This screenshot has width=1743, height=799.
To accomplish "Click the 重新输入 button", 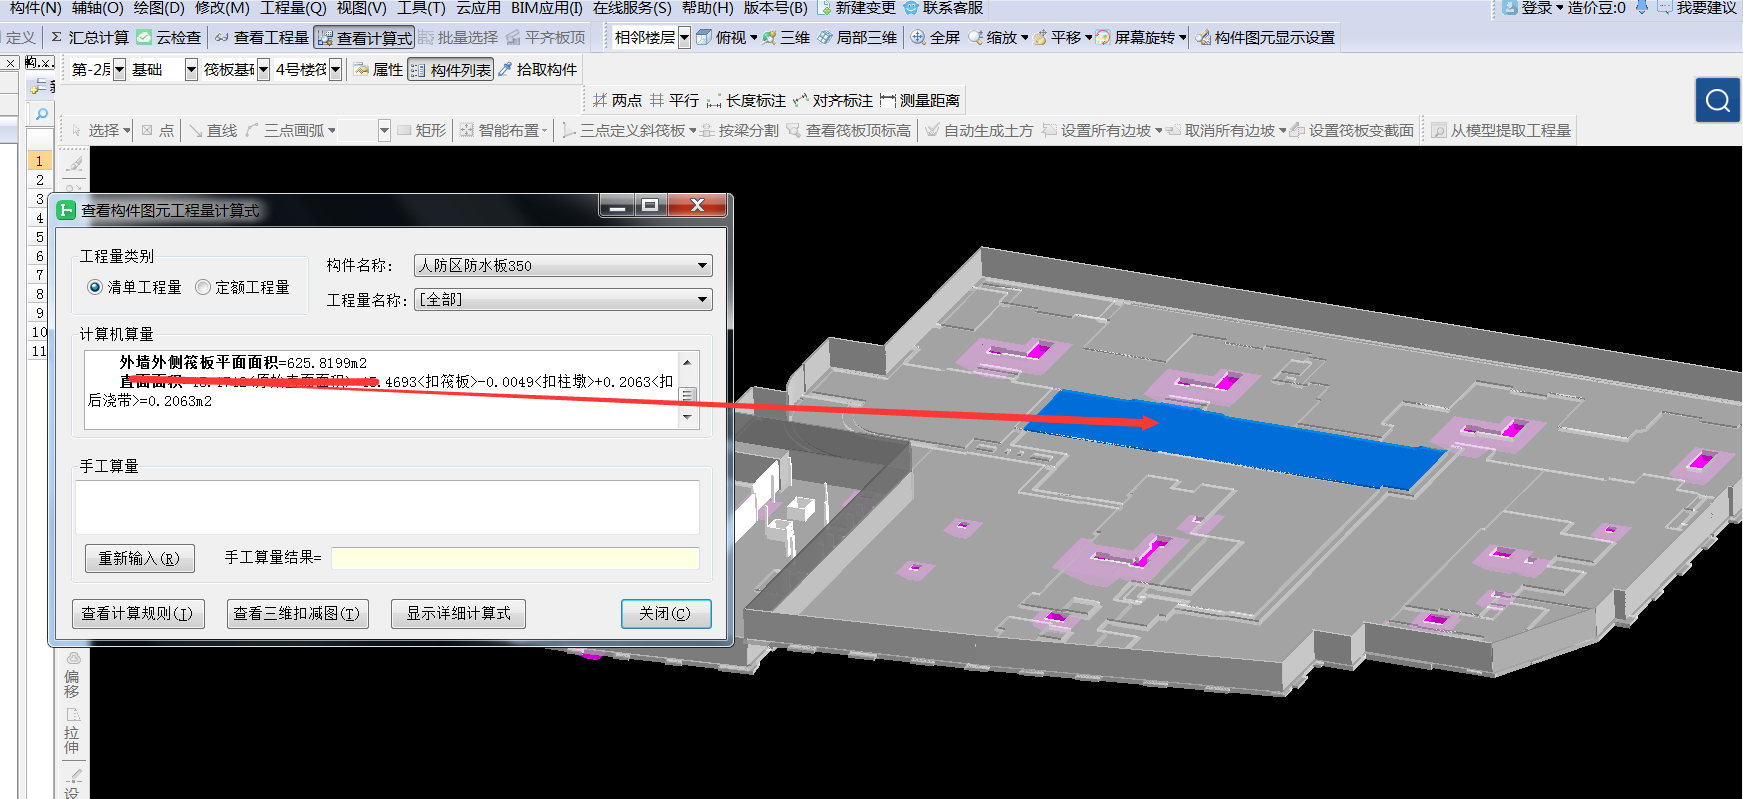I will [139, 558].
